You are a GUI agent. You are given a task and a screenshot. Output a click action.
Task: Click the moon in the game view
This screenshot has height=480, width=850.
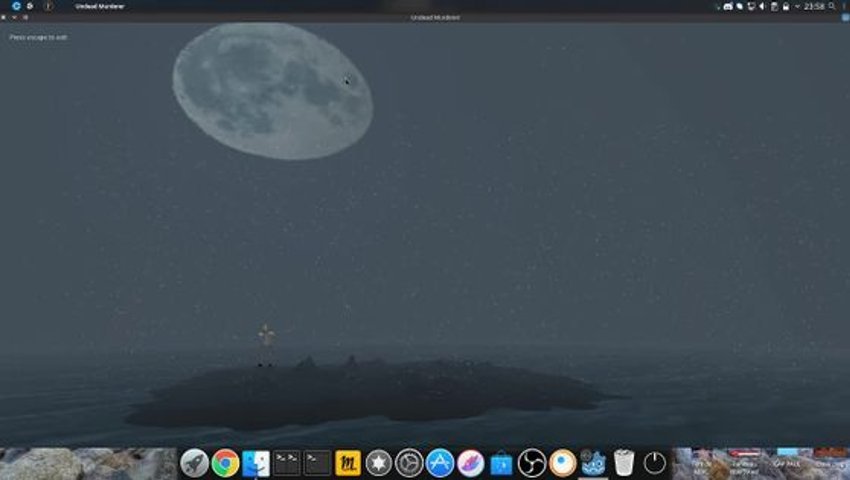[x=273, y=91]
